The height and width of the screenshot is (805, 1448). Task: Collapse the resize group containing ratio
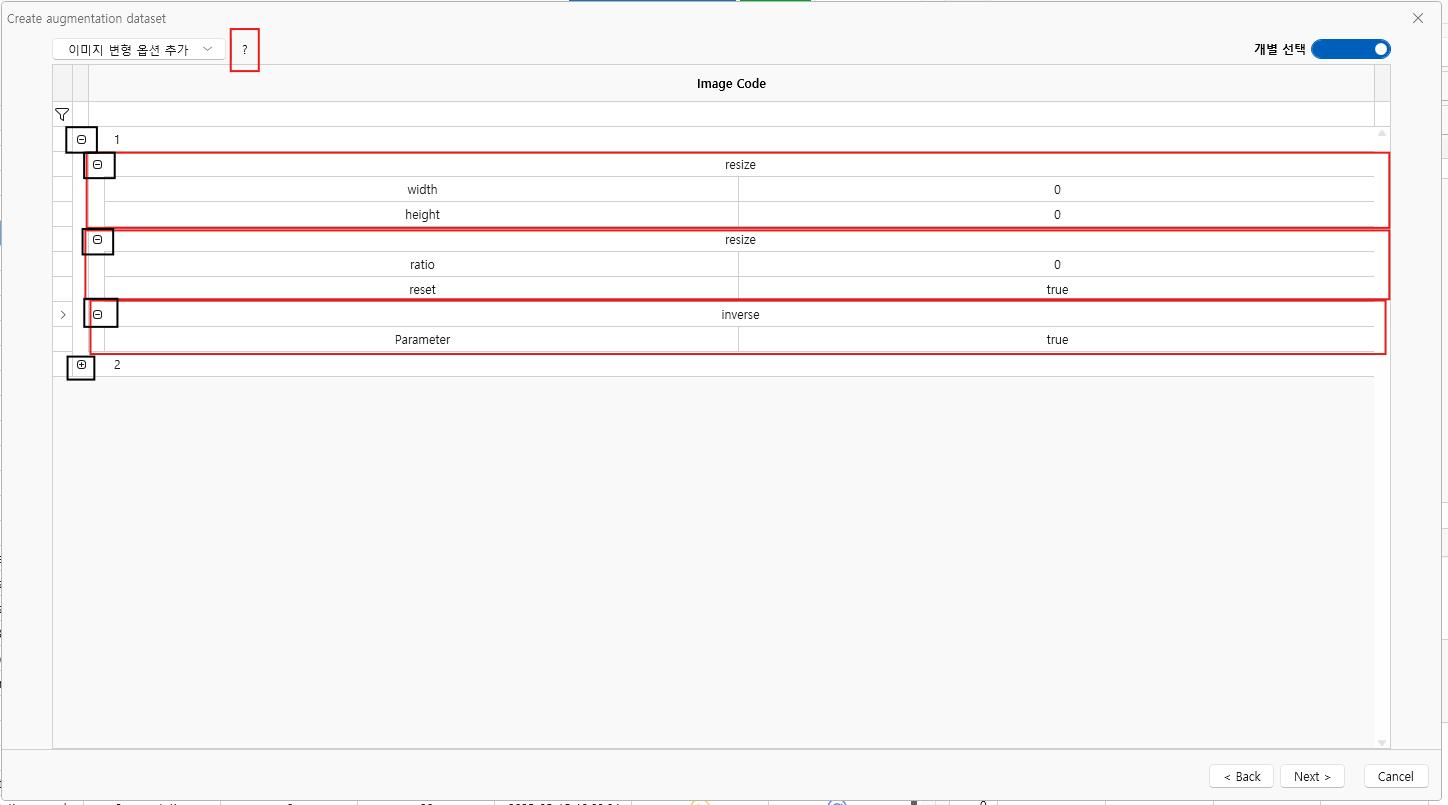(x=98, y=240)
